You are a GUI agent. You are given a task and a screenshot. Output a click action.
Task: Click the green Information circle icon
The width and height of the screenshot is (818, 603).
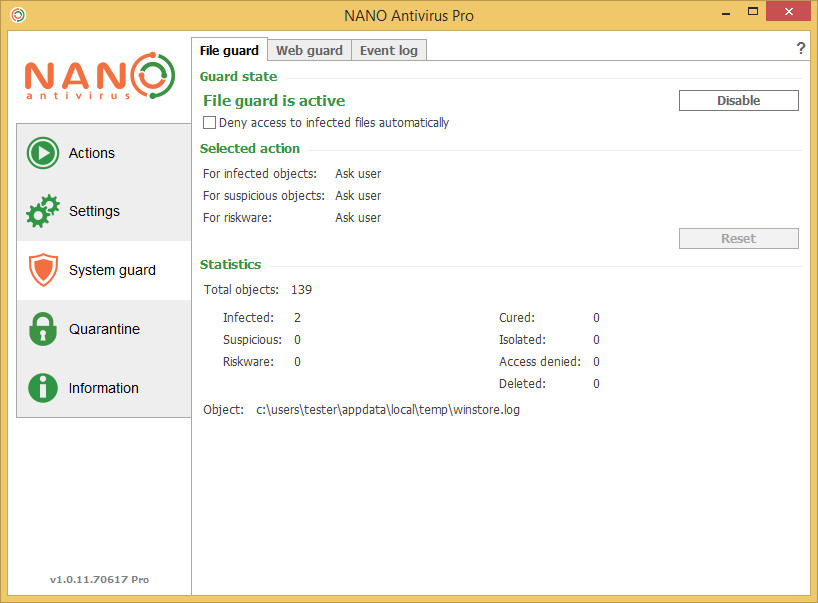pos(43,388)
